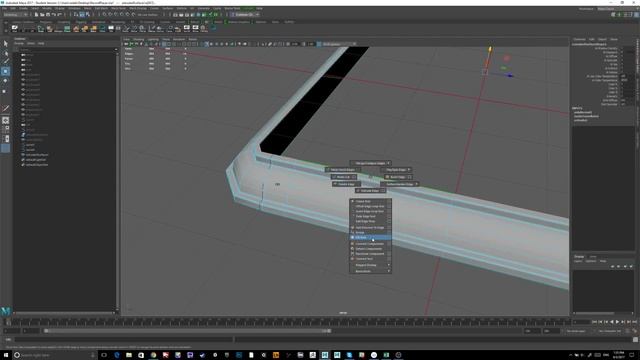This screenshot has height=360, width=640.
Task: Open the No Character Set dropdown
Action: [609, 331]
